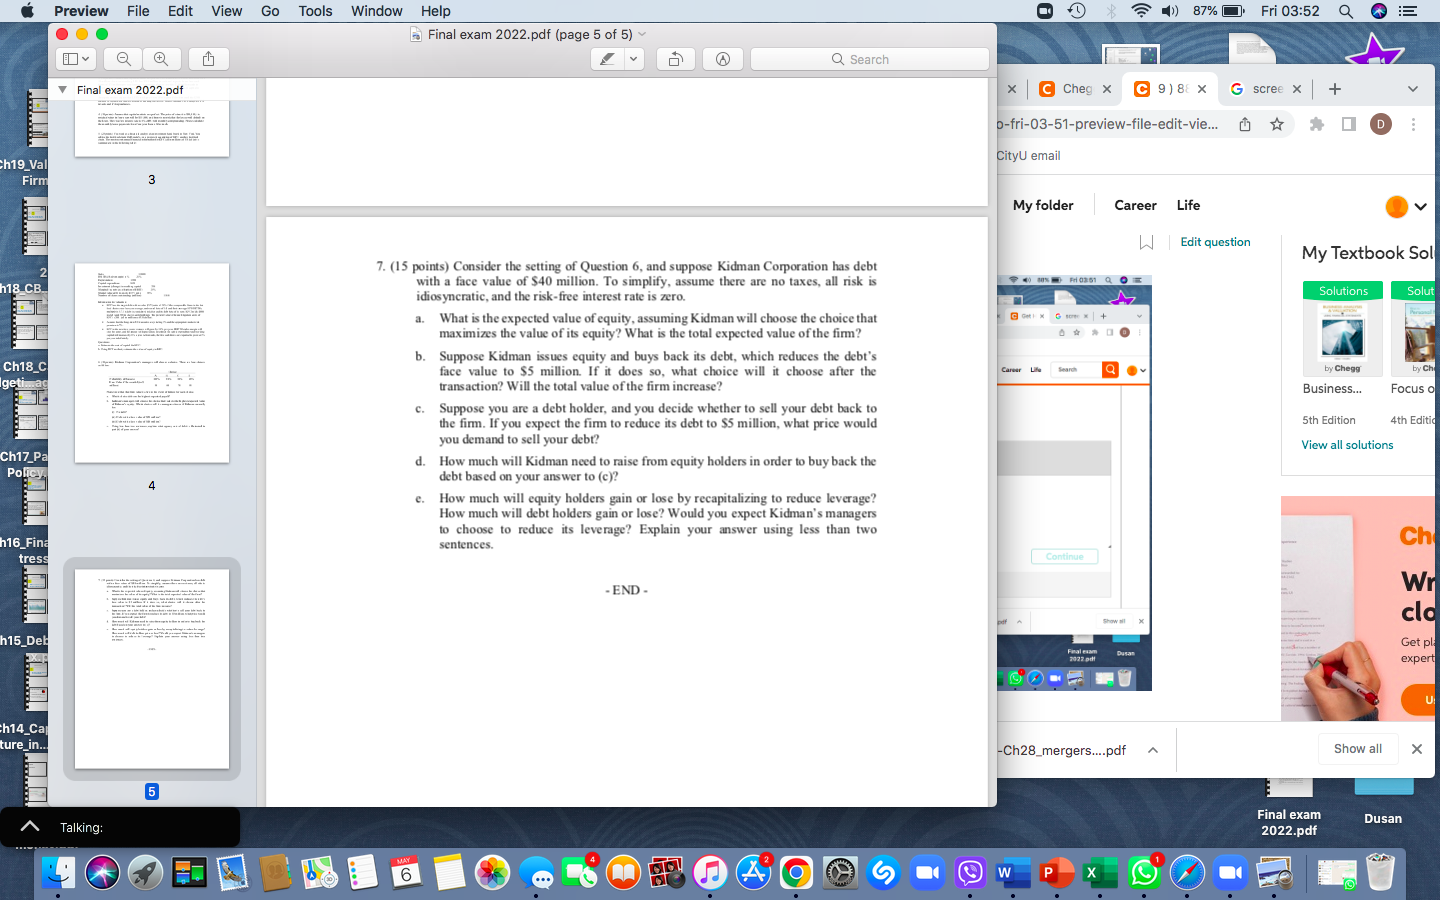Open the draw/sketch tool in Preview
The height and width of the screenshot is (900, 1440).
click(x=722, y=59)
